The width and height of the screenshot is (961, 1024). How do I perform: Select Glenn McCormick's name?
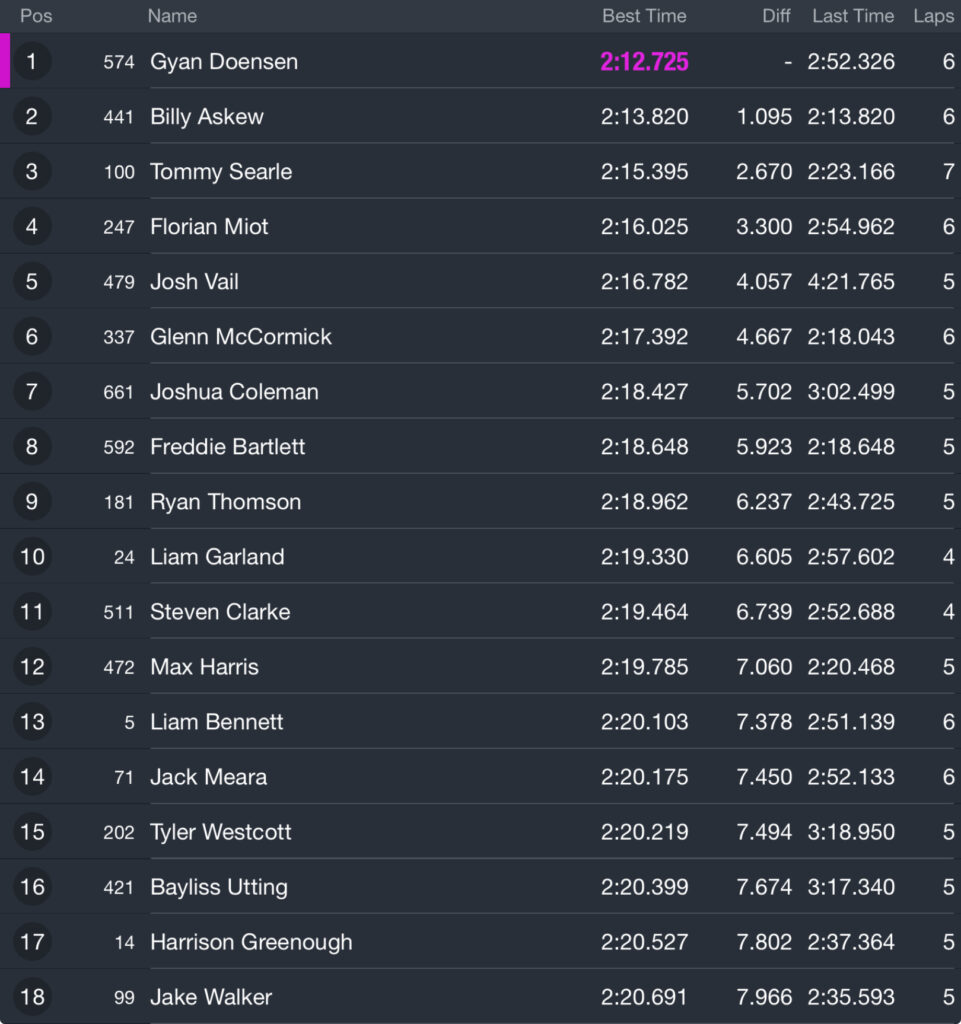pyautogui.click(x=241, y=336)
